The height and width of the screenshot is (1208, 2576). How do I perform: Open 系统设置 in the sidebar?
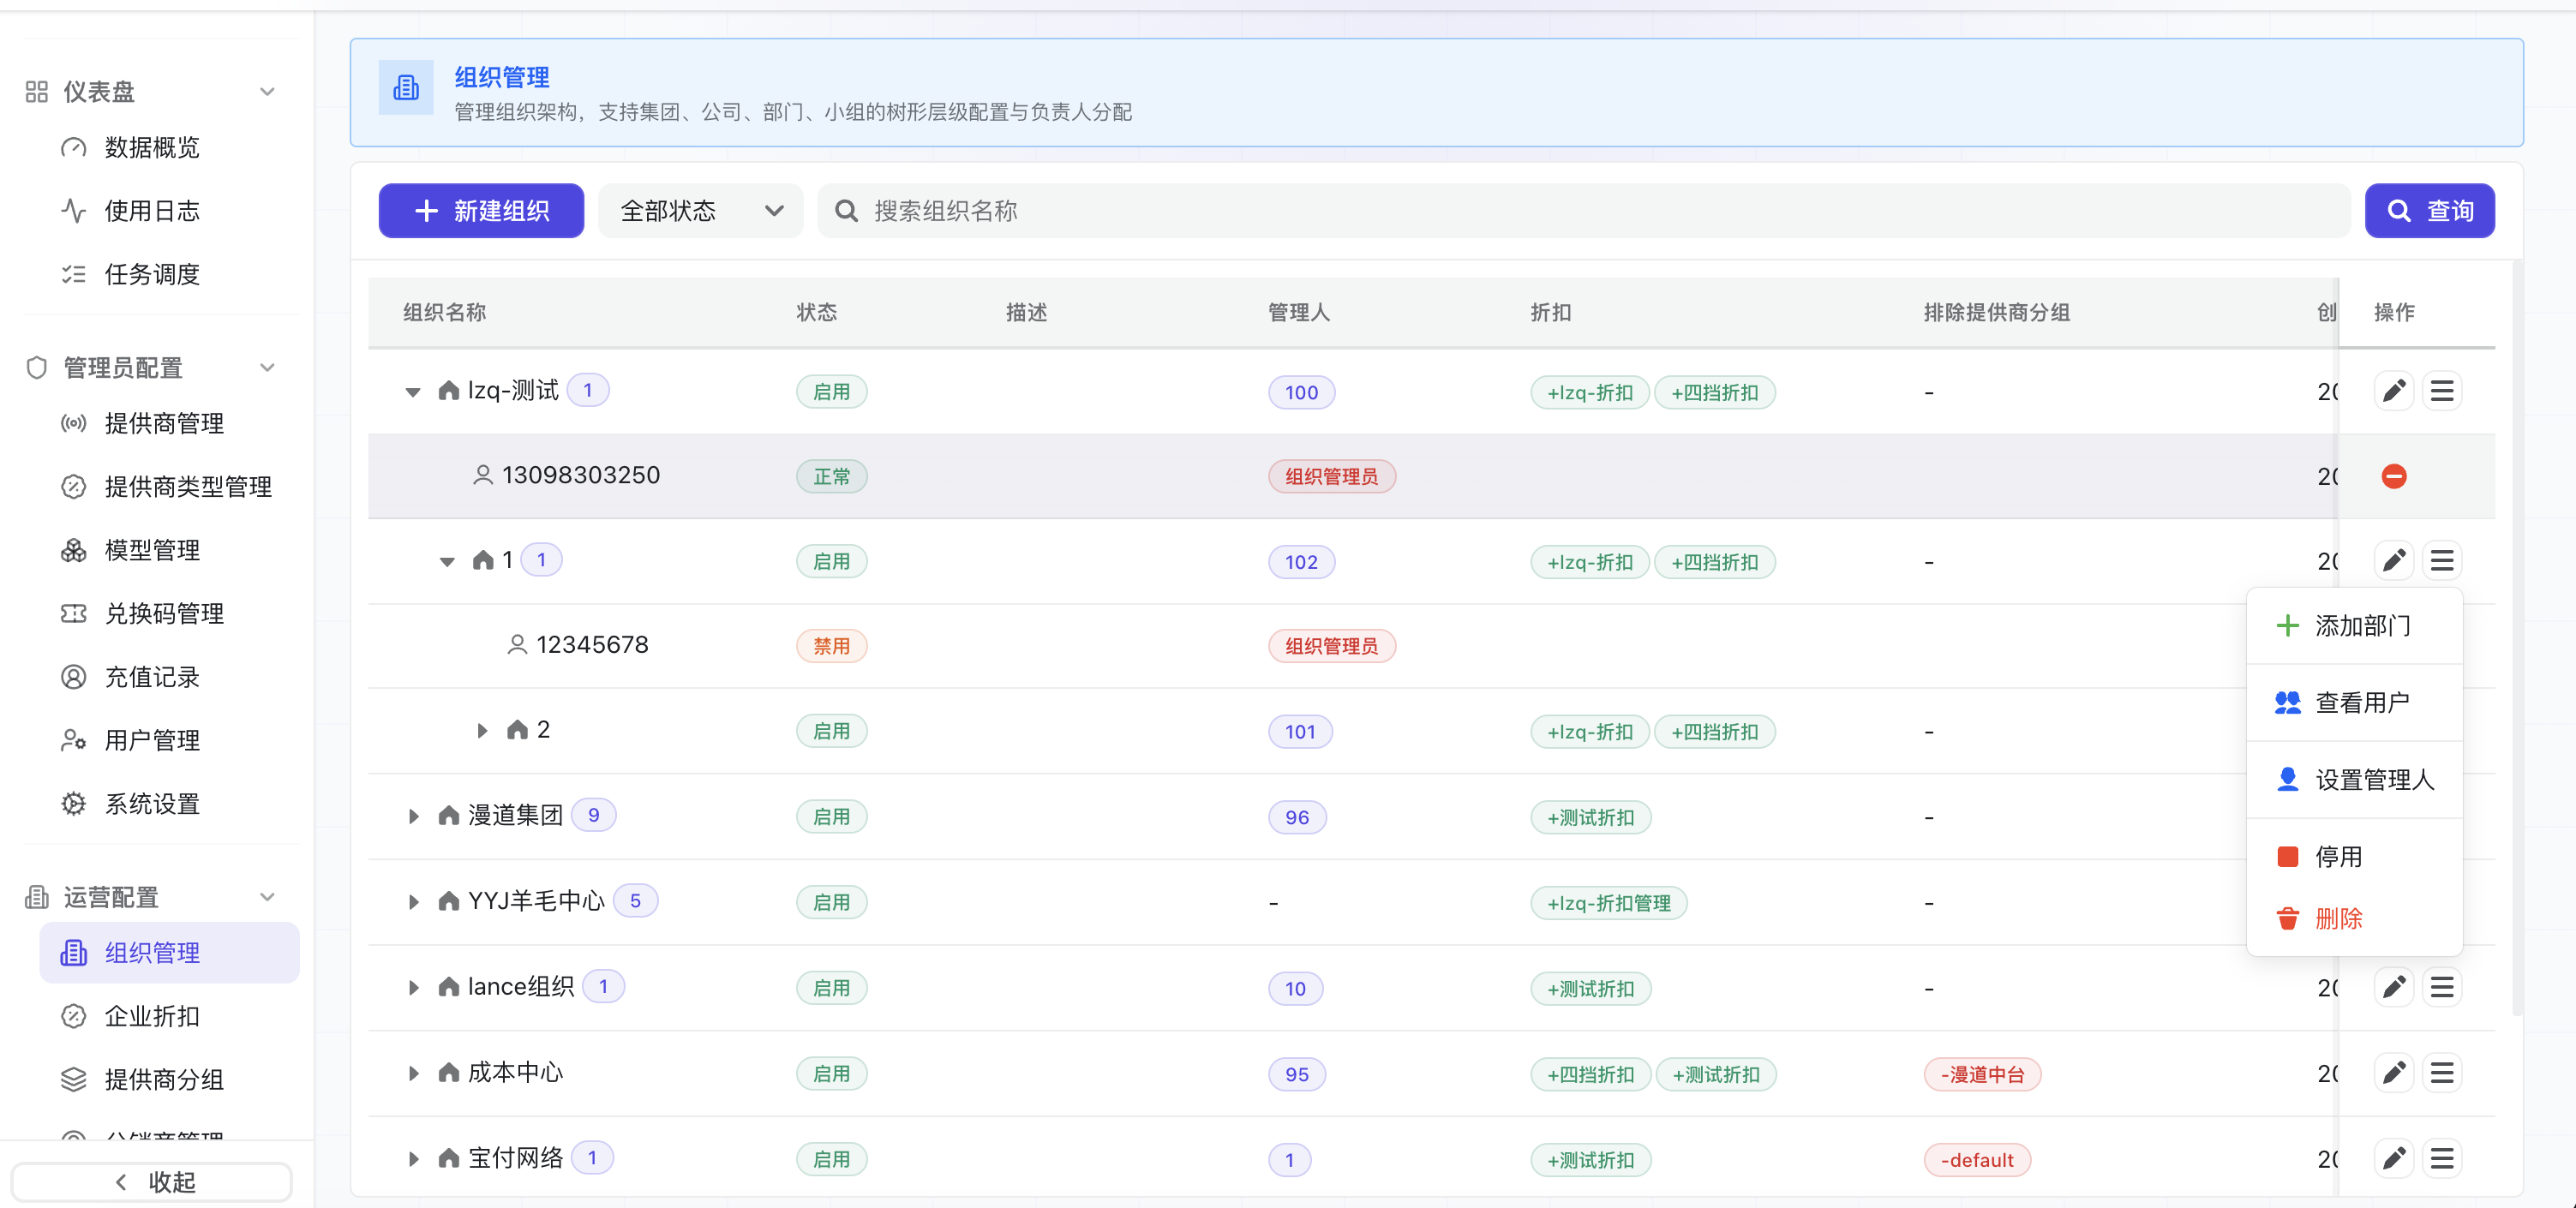point(152,804)
